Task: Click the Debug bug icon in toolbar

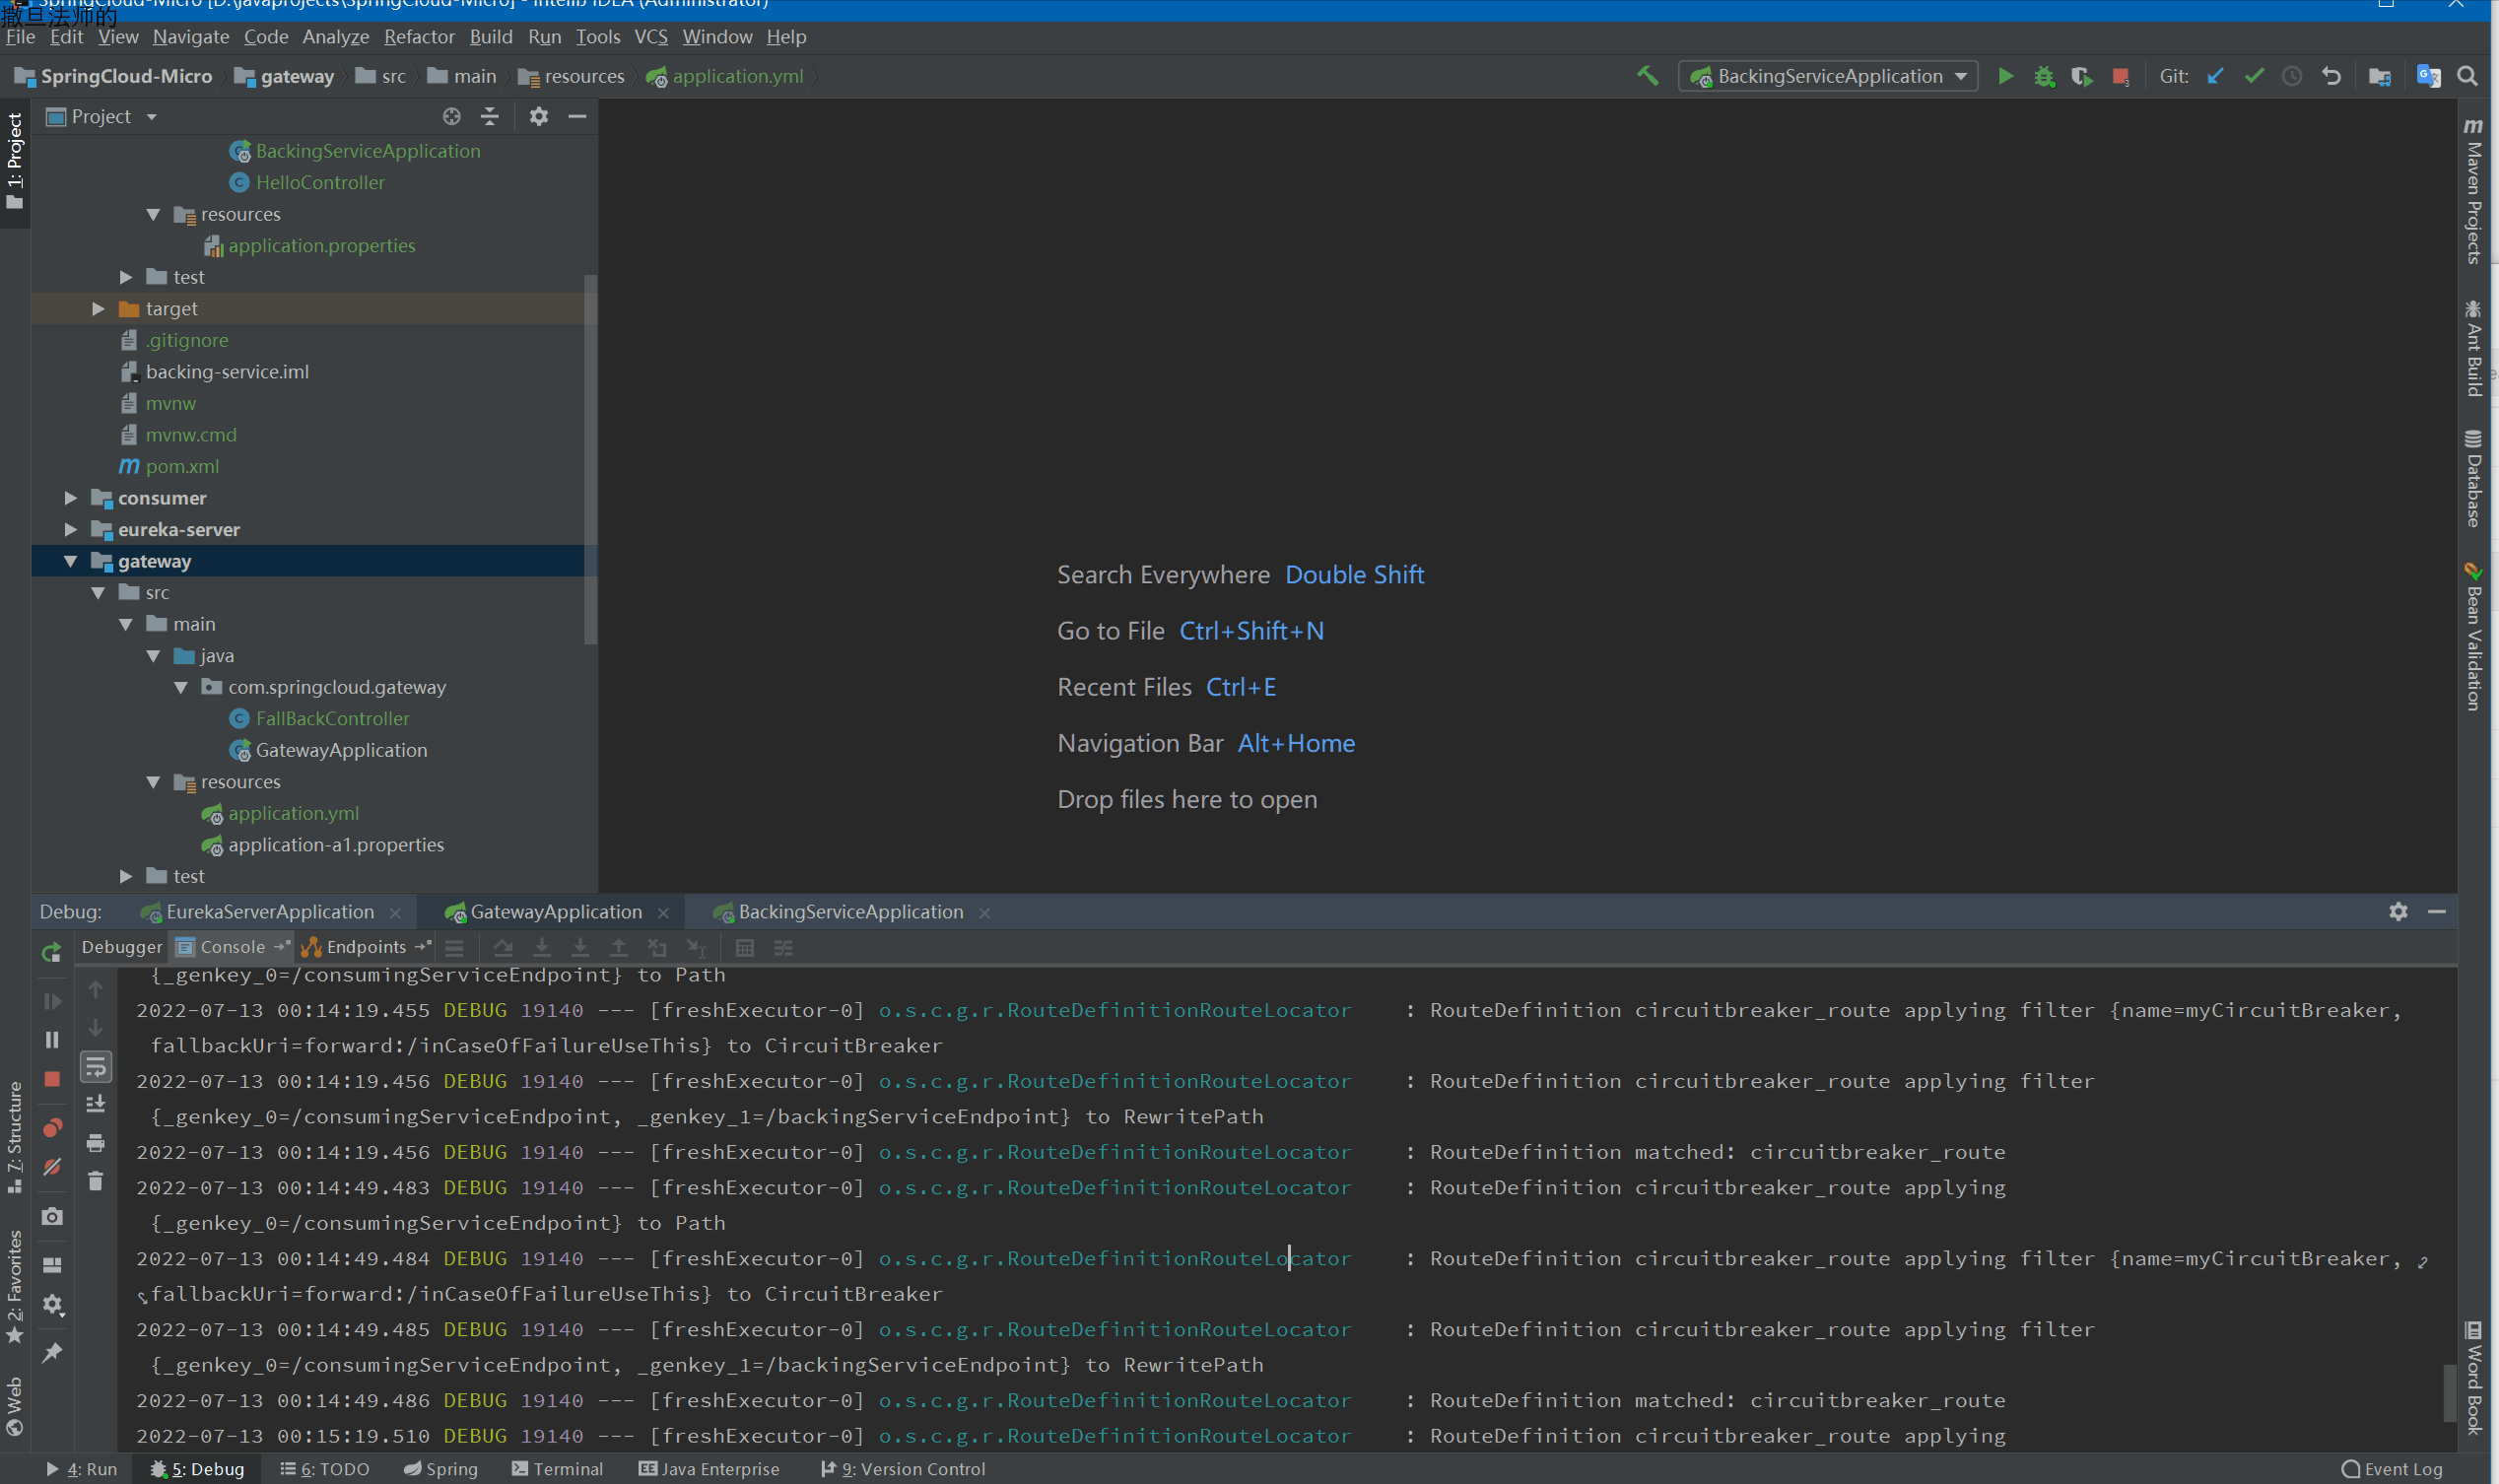Action: tap(2043, 76)
